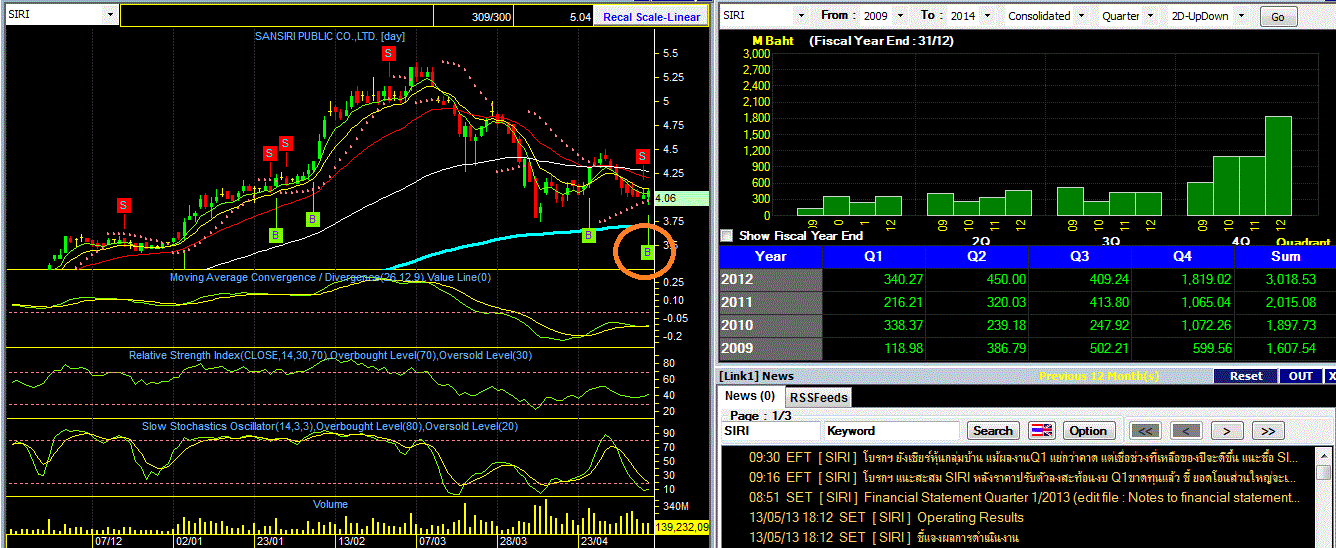The height and width of the screenshot is (548, 1336).
Task: Select the 2012 year row label
Action: point(770,280)
